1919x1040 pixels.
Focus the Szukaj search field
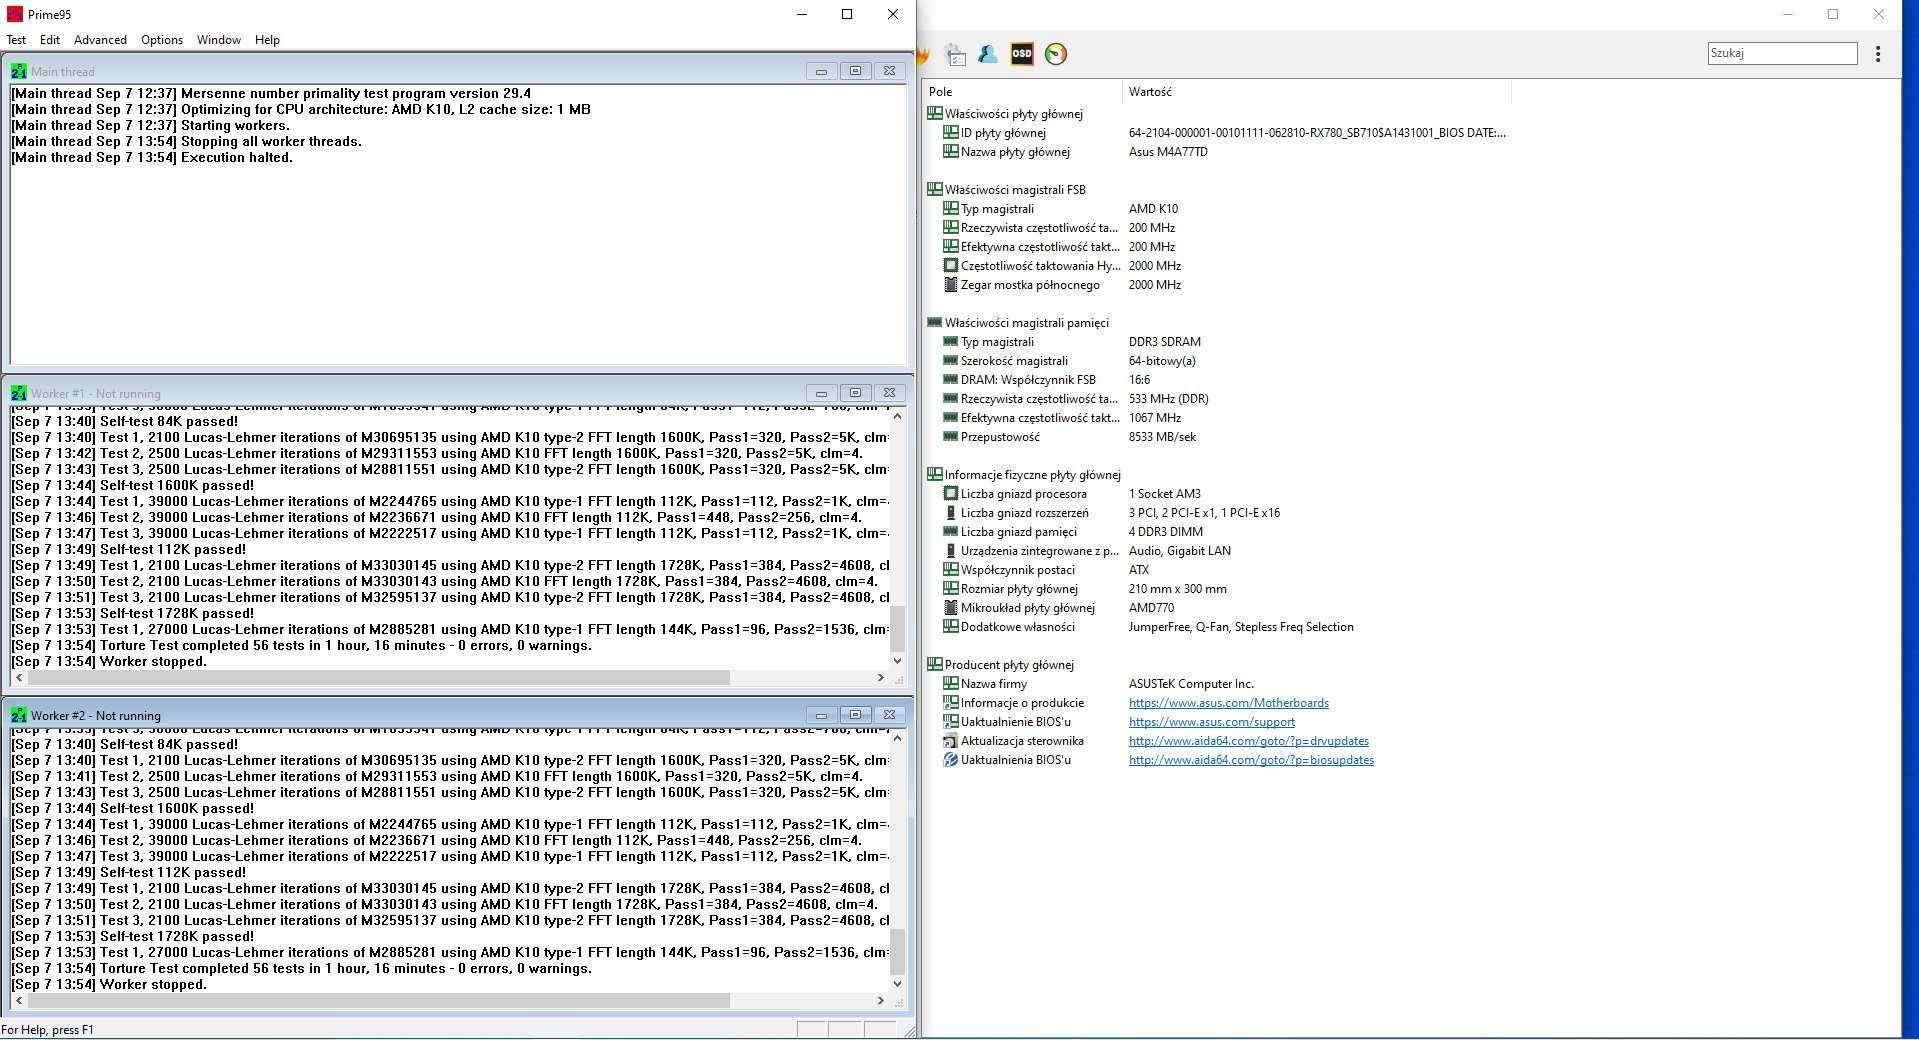coord(1782,53)
